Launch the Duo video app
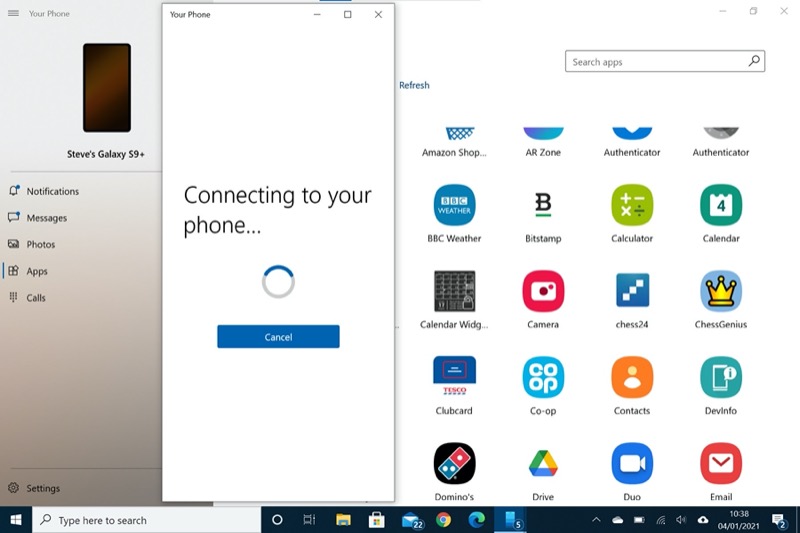The image size is (800, 533). coord(632,463)
